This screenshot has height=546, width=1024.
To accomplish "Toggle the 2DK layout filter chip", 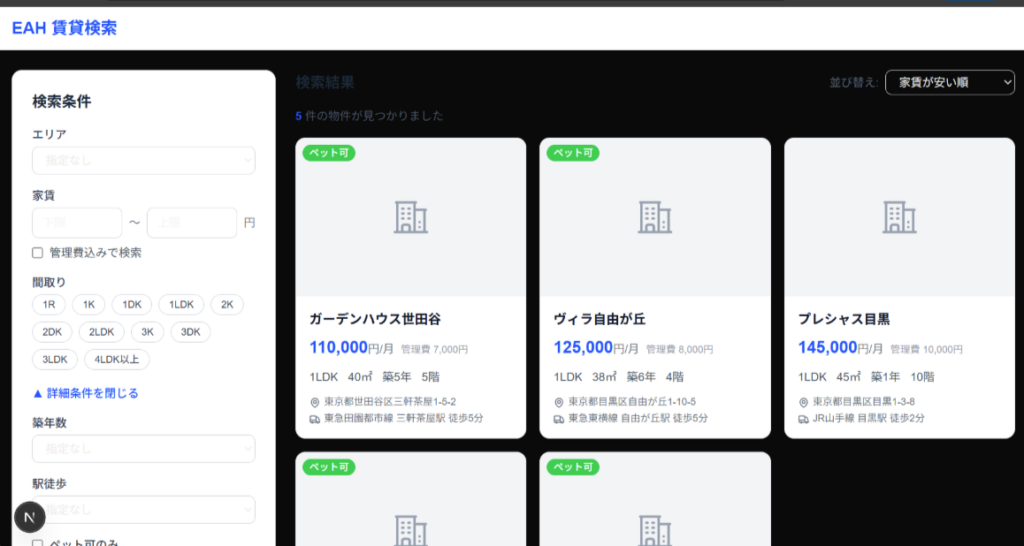I will pyautogui.click(x=51, y=332).
